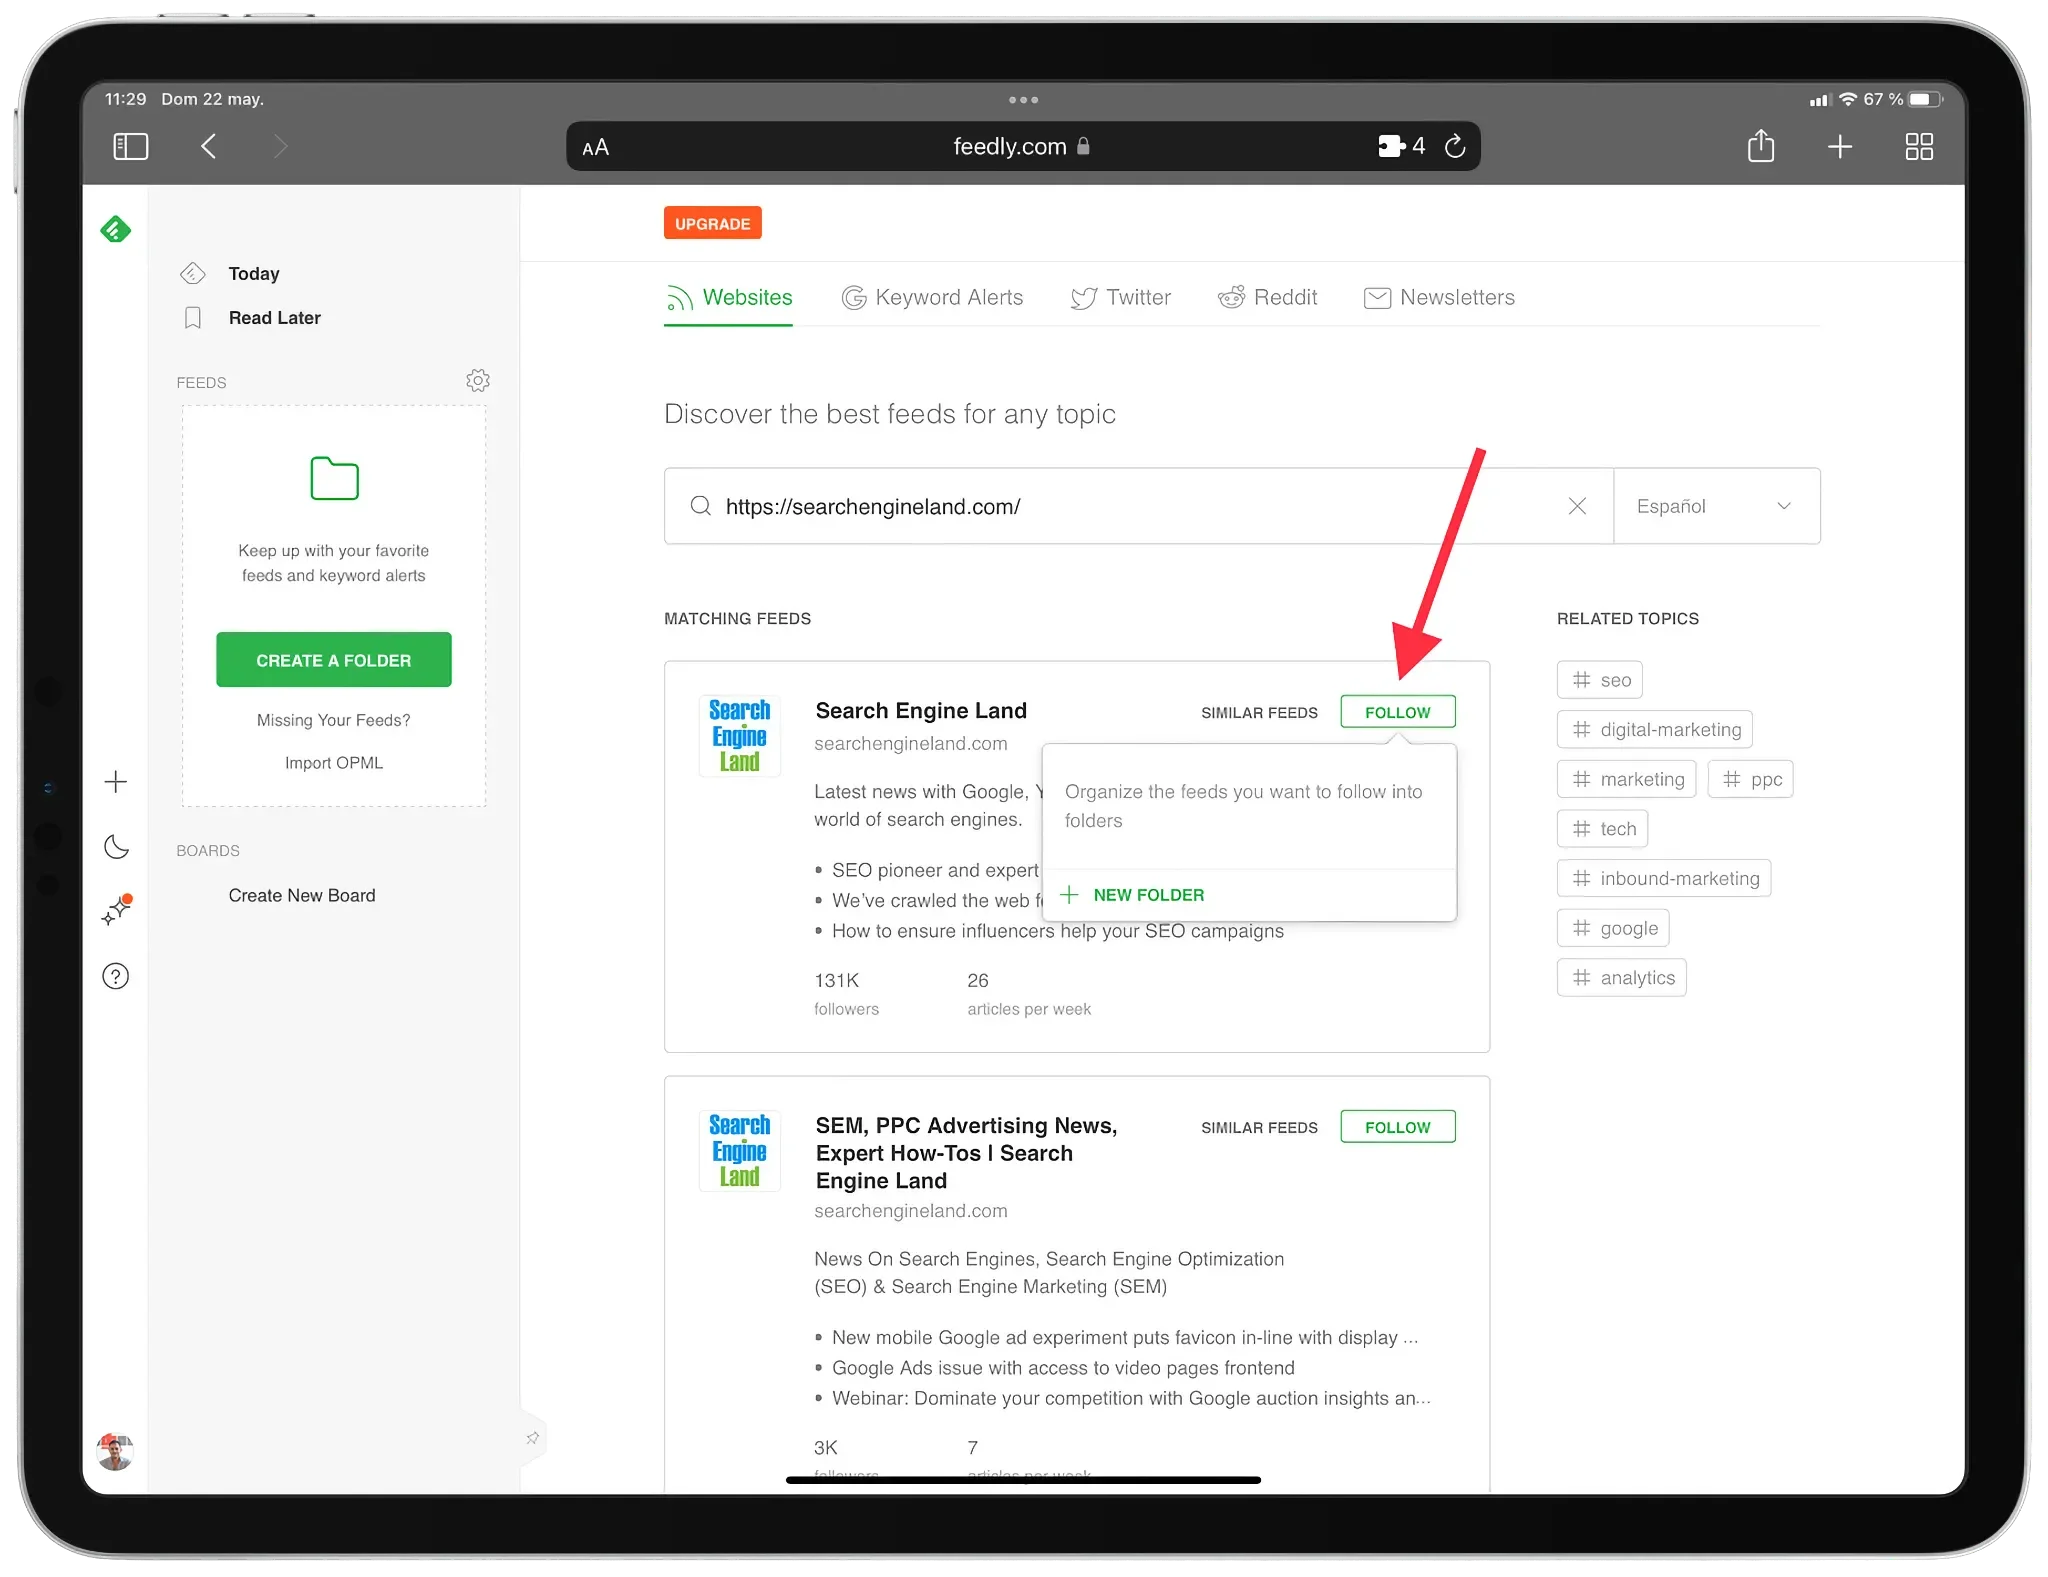Click the Safari share icon

[x=1761, y=146]
